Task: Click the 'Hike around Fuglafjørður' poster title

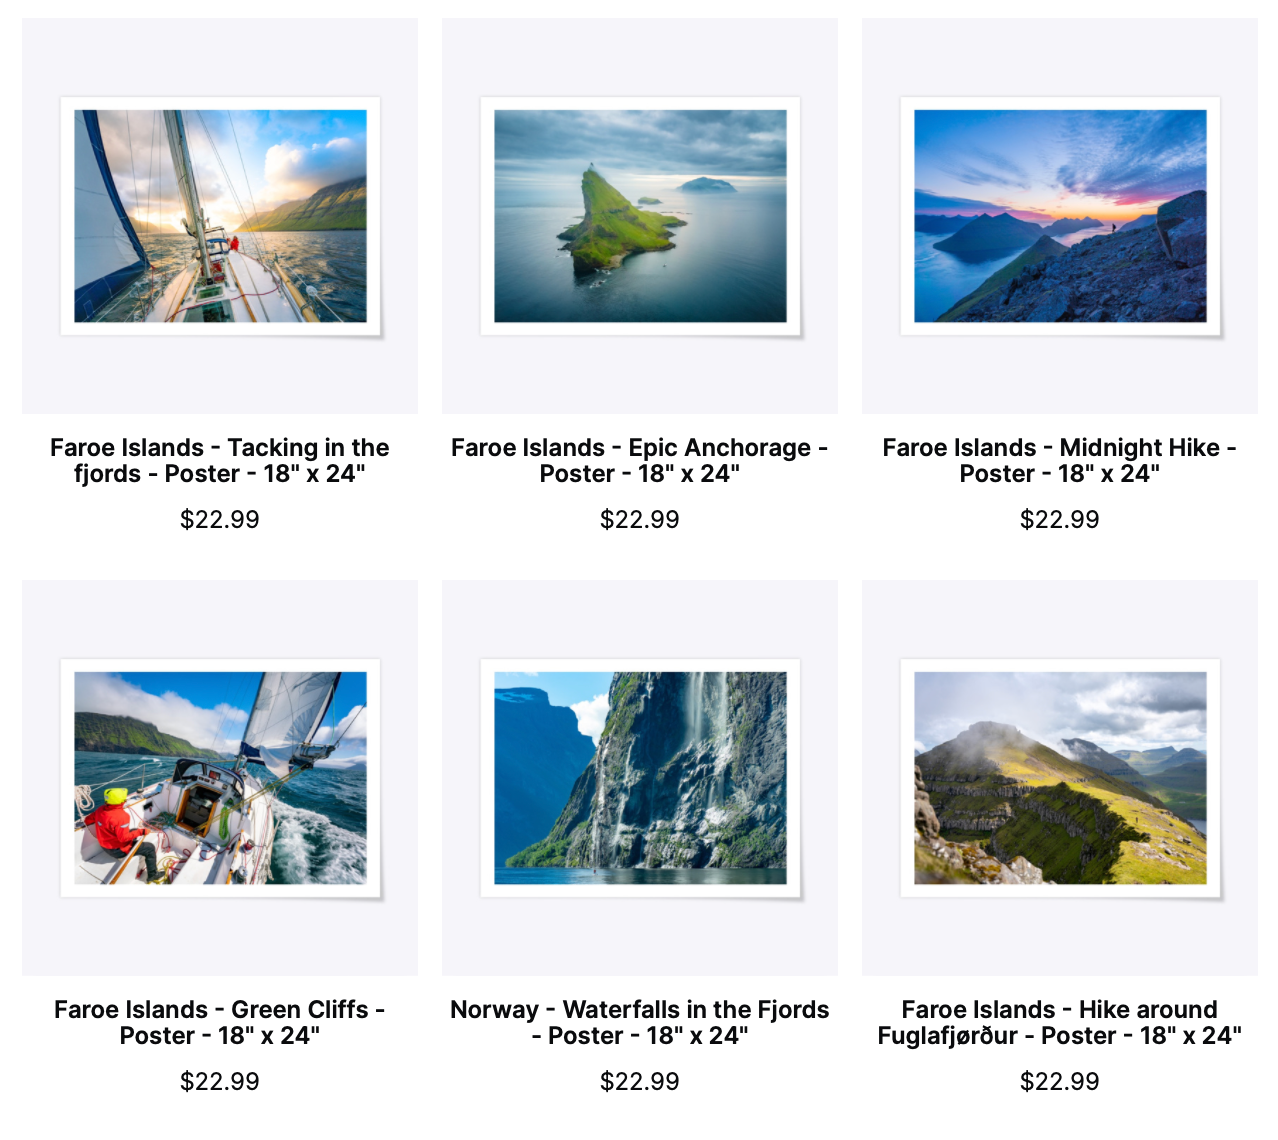Action: (1060, 1023)
